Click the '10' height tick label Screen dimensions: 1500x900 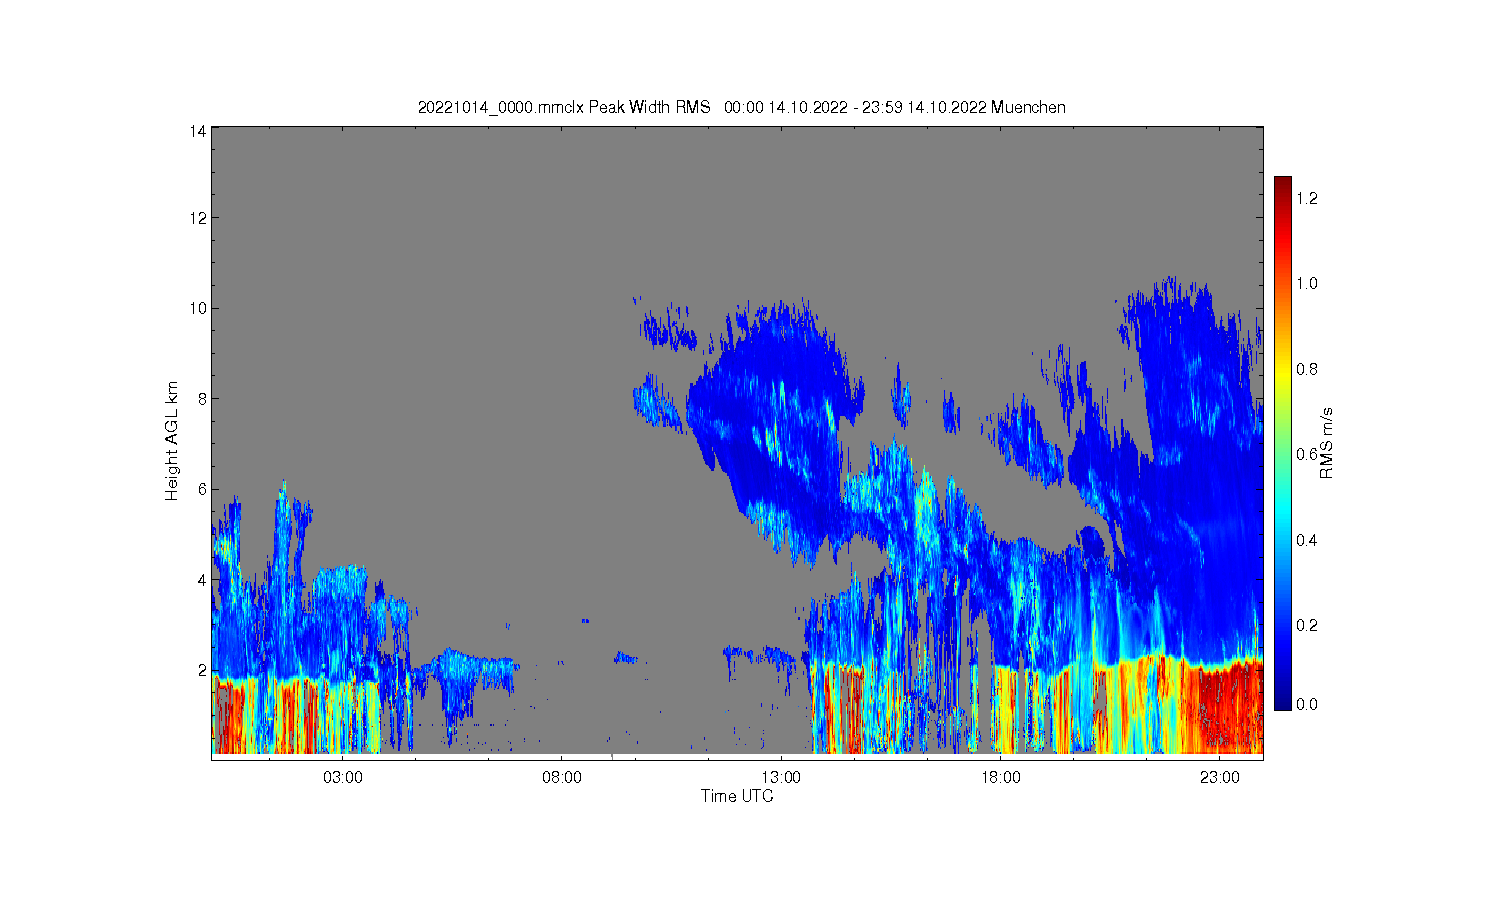coord(198,308)
